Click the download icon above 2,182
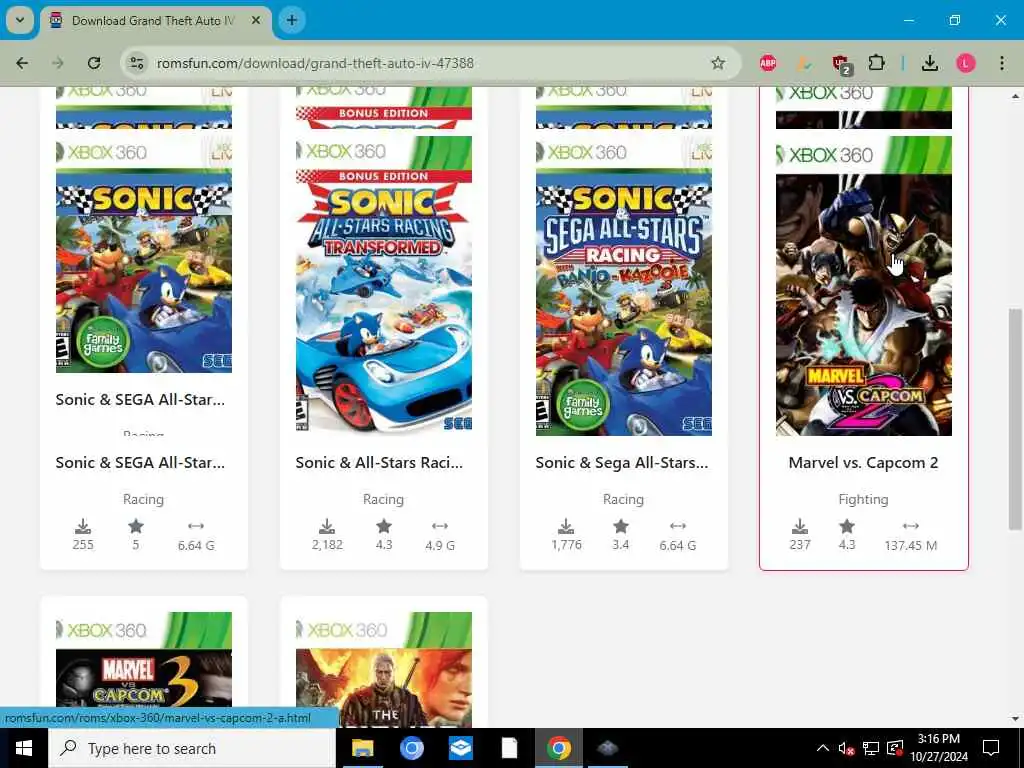The image size is (1024, 768). [327, 526]
